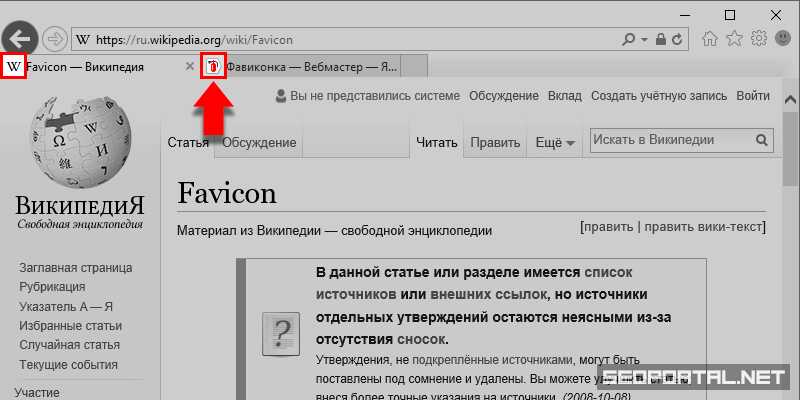The image size is (800, 400).
Task: Click the Forward navigation arrow
Action: click(55, 40)
